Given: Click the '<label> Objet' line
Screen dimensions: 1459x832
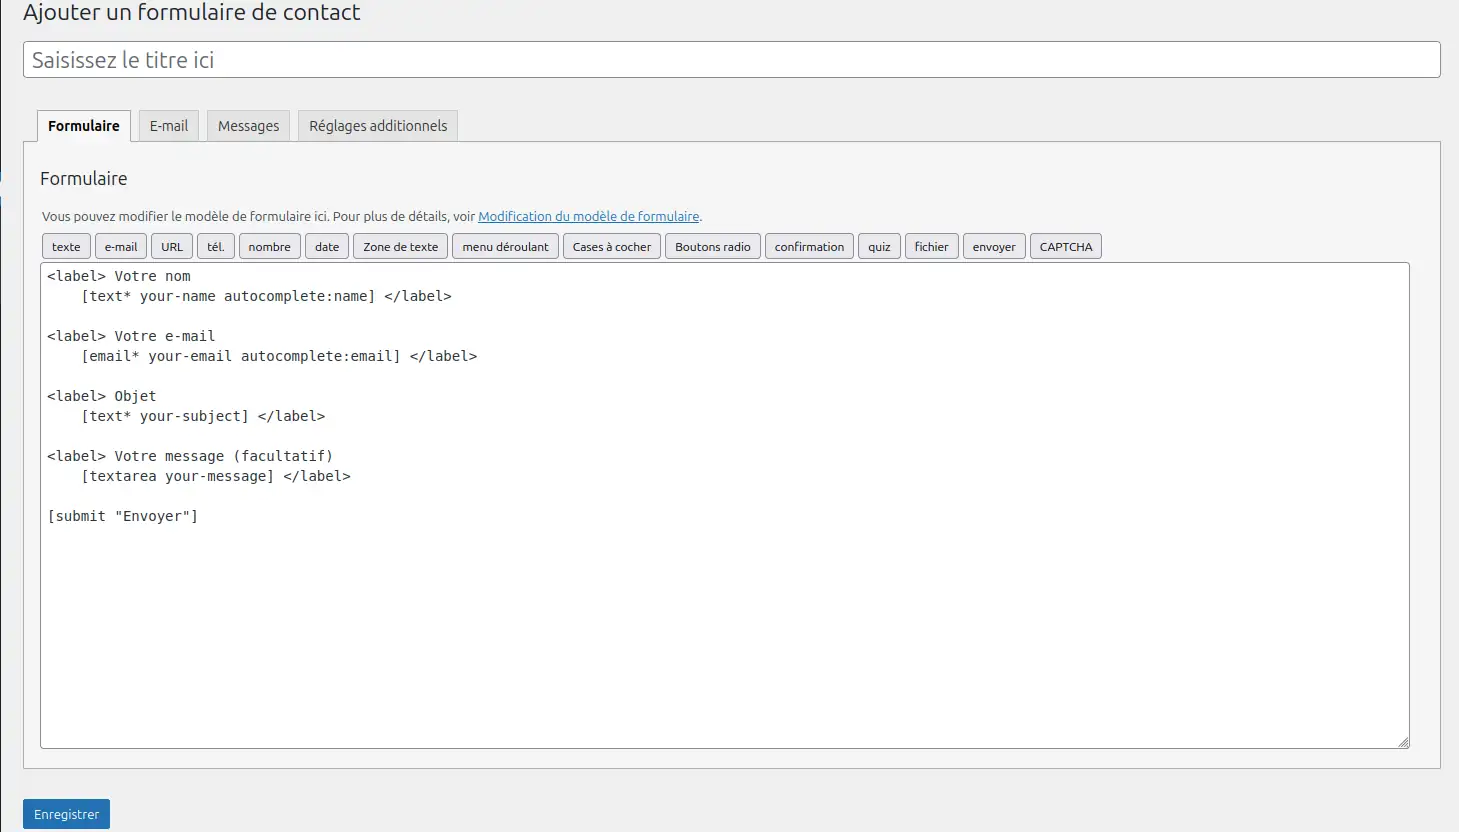Looking at the screenshot, I should (102, 396).
